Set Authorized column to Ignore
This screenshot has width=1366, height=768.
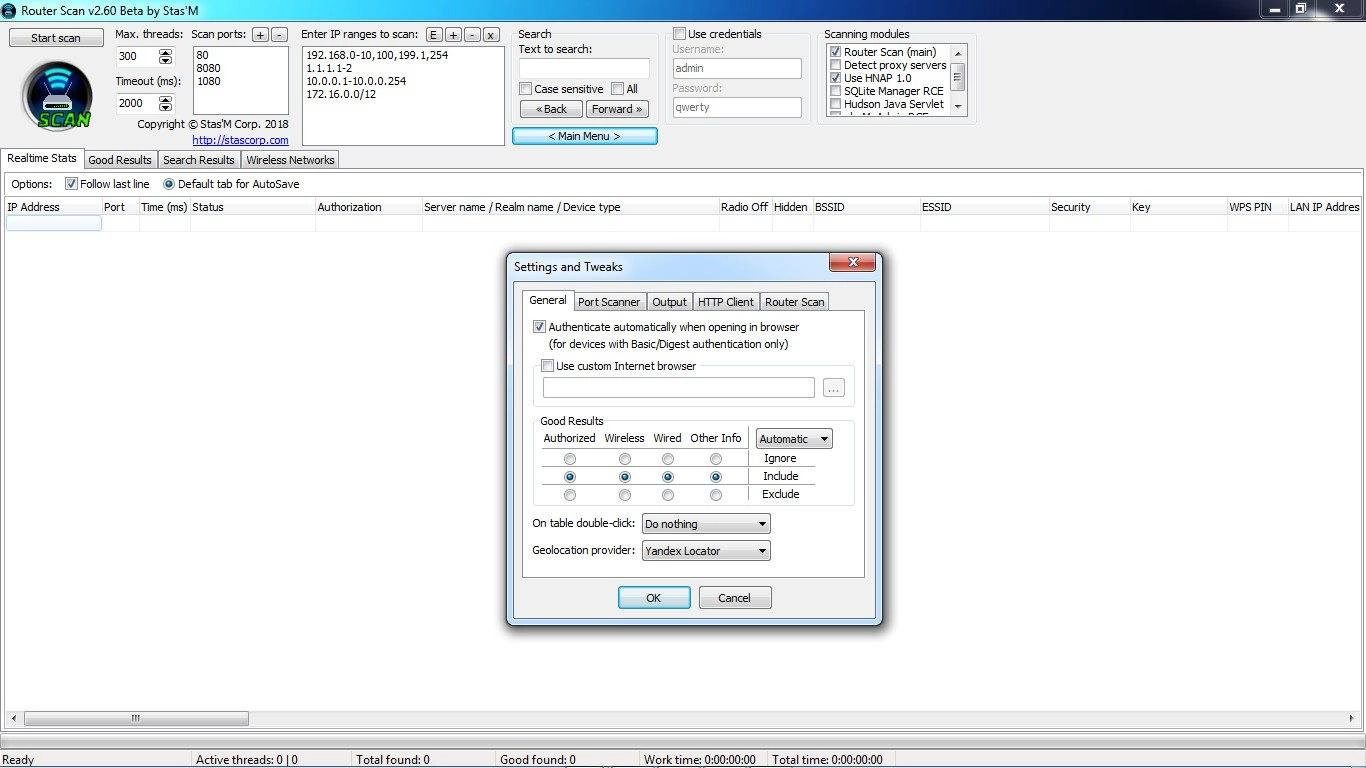[570, 459]
